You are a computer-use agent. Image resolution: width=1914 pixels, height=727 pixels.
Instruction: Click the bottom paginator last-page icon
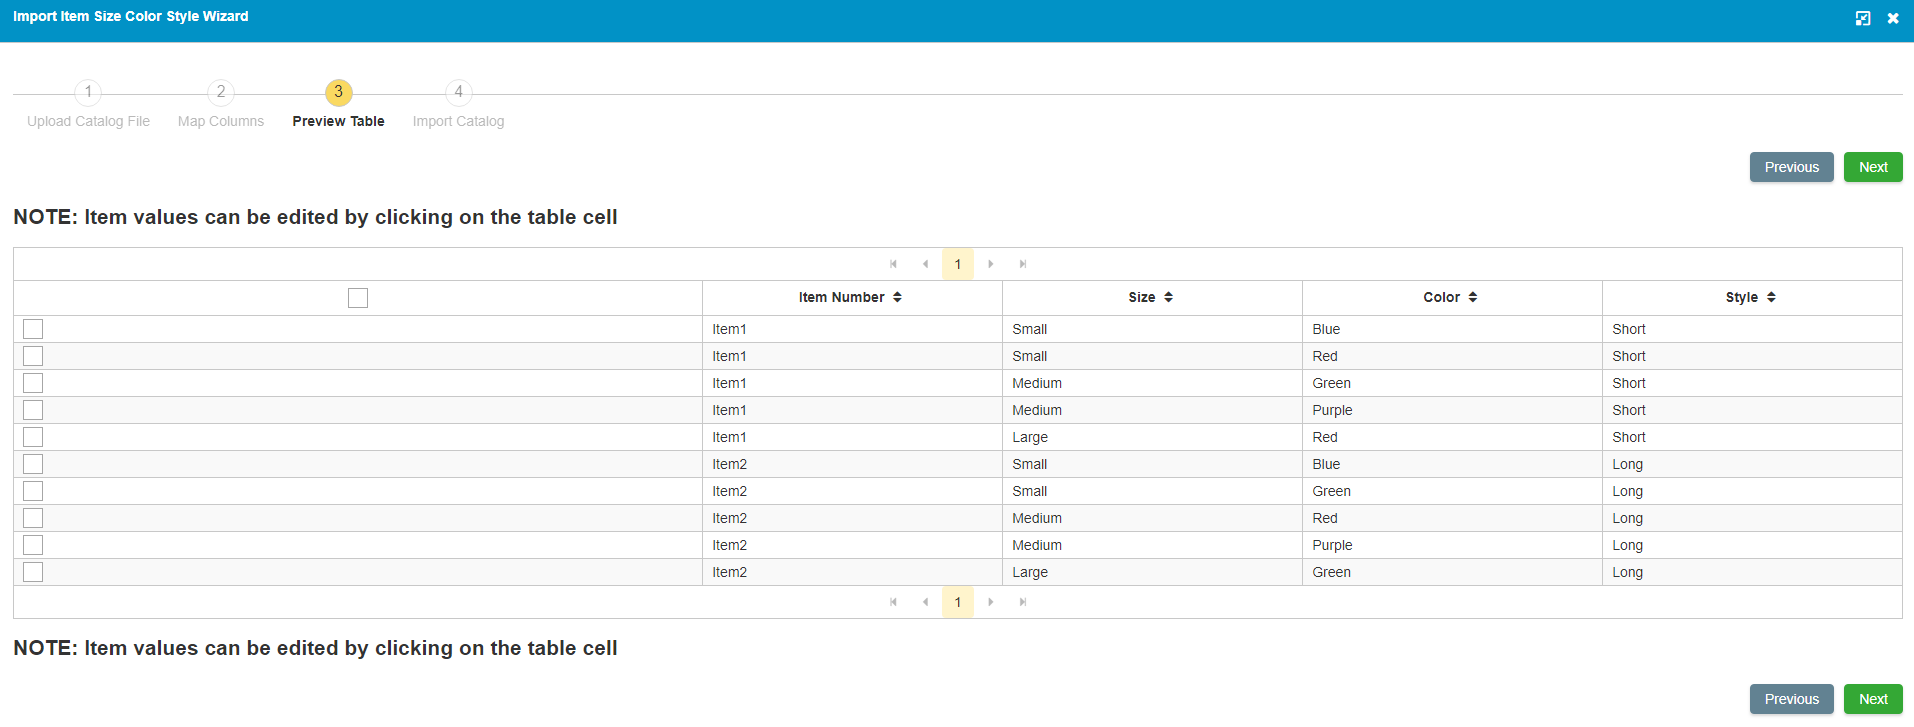[x=1023, y=602]
